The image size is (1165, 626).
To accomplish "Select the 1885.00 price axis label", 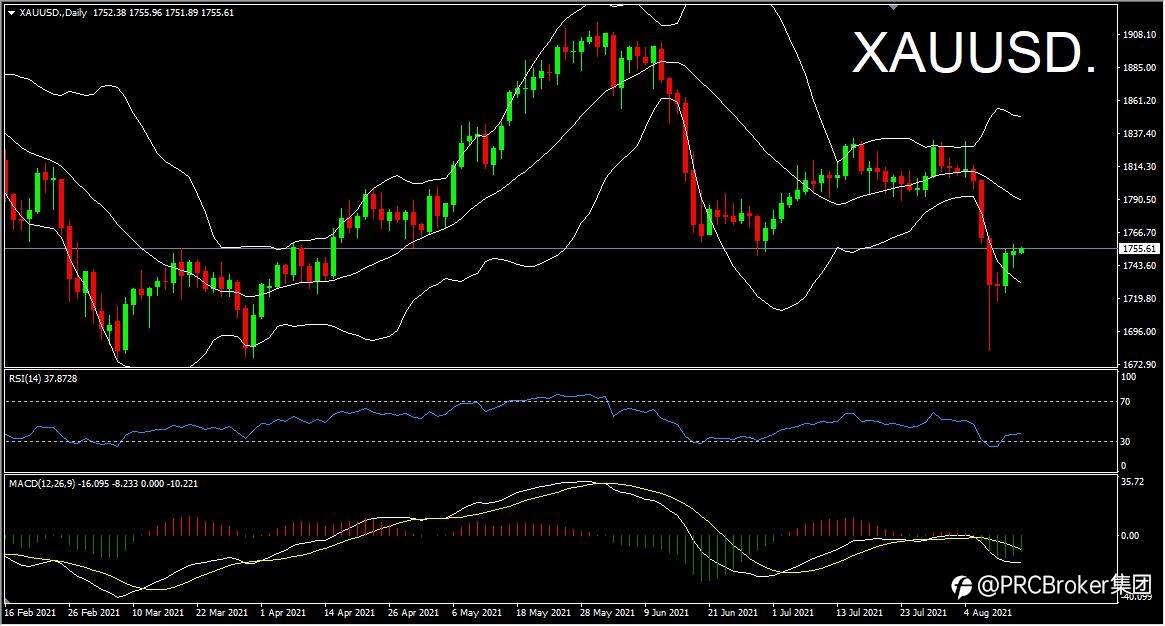I will point(1139,68).
